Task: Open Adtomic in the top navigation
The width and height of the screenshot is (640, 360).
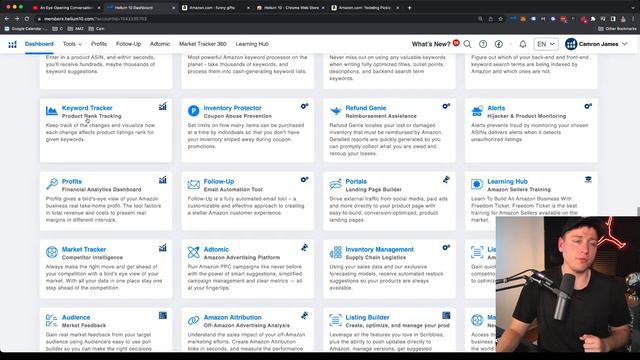Action: (160, 44)
